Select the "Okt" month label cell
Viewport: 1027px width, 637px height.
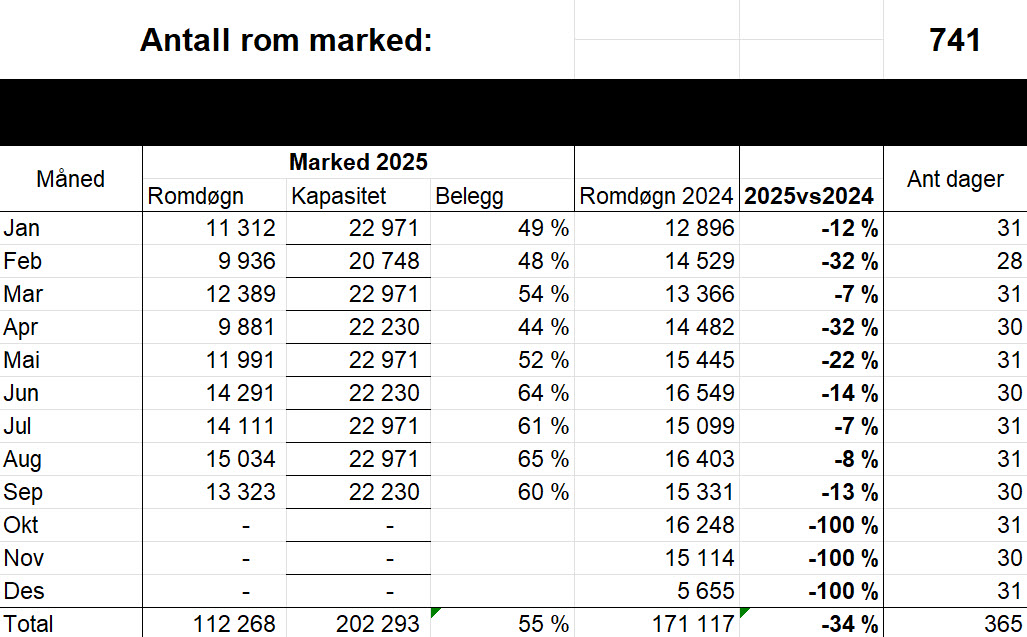point(21,525)
